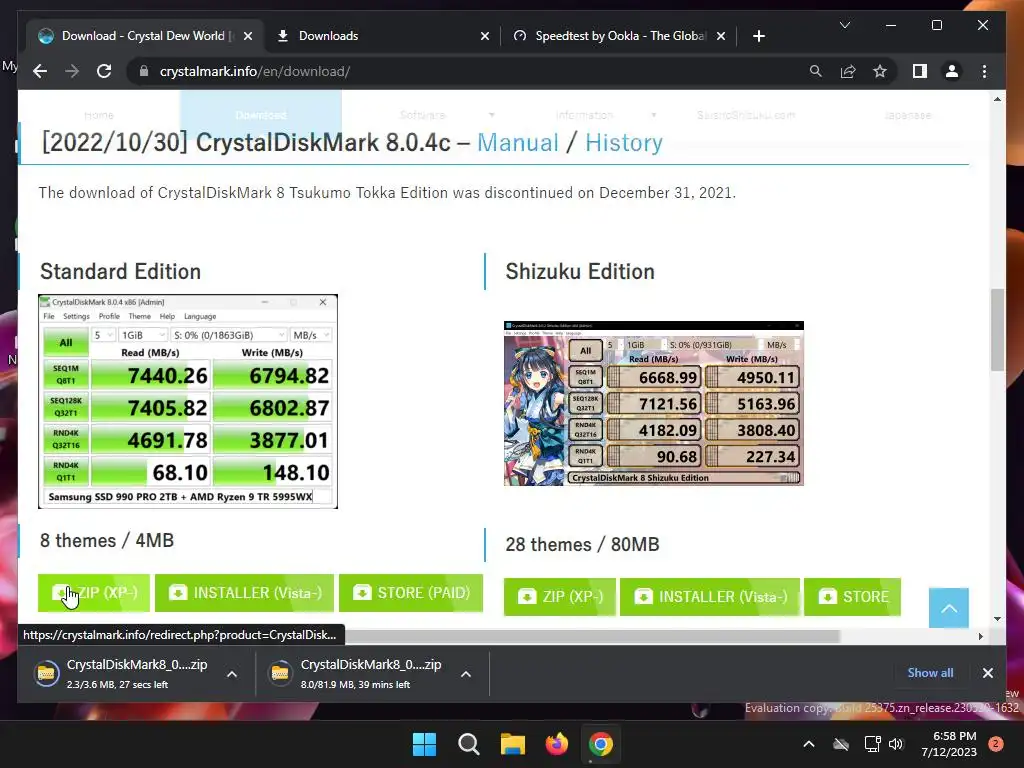Click the address bar URL
Viewport: 1024px width, 768px height.
pos(255,71)
